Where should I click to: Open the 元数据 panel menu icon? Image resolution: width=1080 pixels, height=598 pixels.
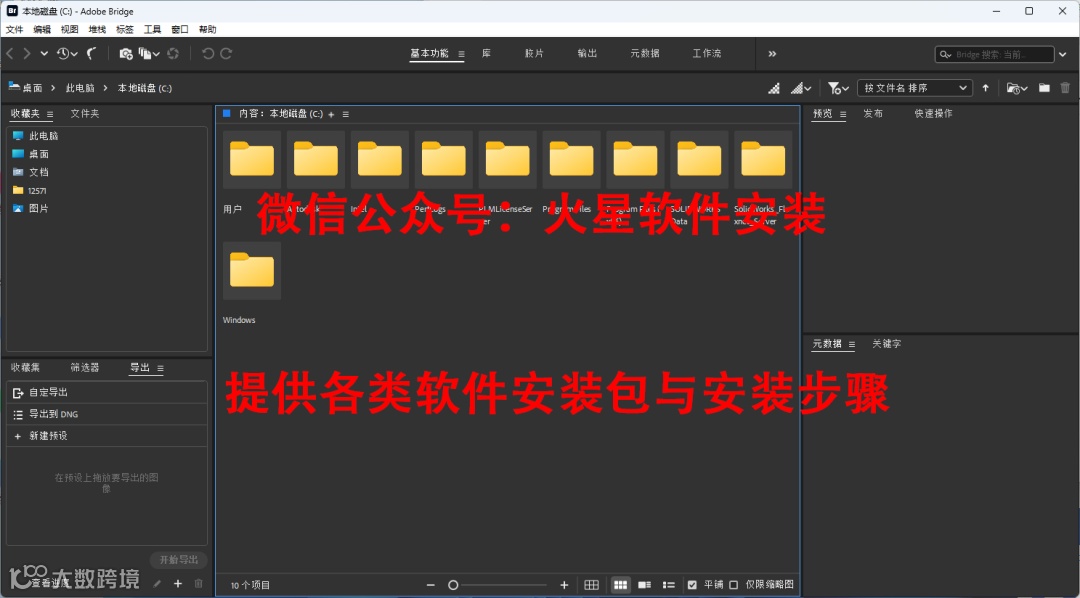coord(852,344)
